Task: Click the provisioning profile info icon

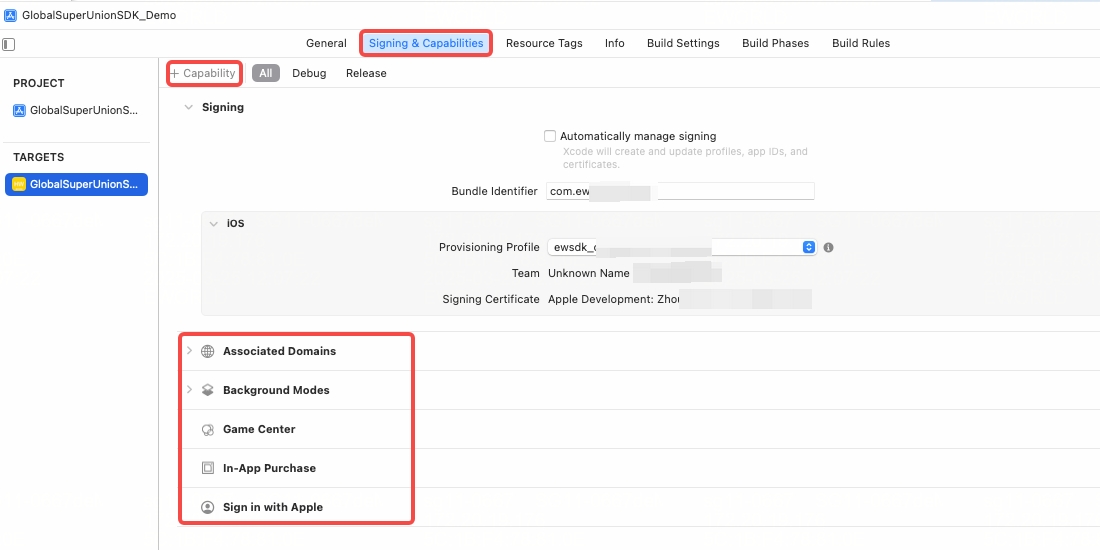Action: 829,248
